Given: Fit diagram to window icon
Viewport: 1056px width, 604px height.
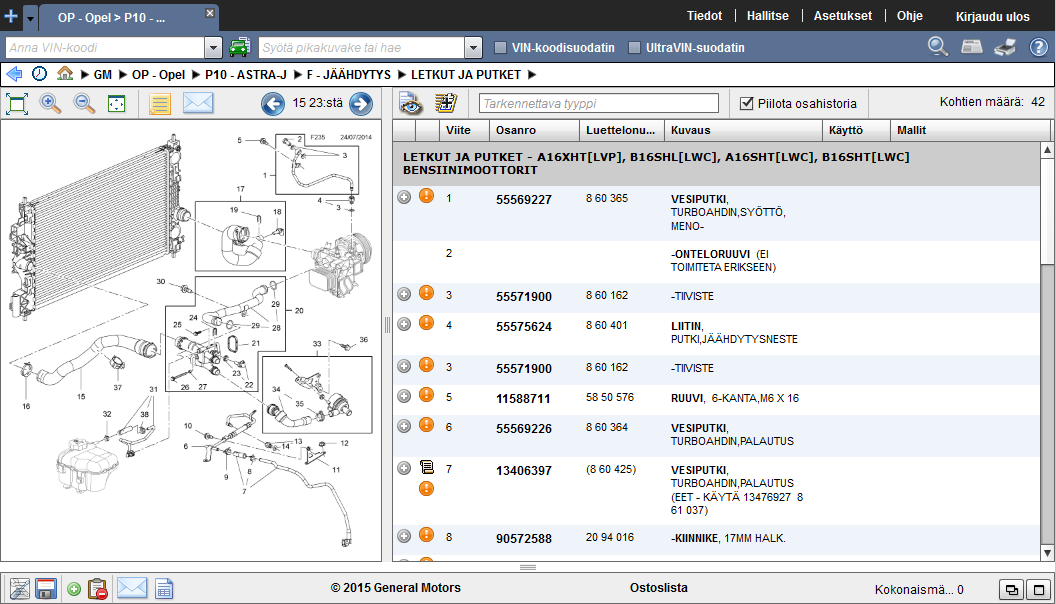Looking at the screenshot, I should [x=17, y=104].
